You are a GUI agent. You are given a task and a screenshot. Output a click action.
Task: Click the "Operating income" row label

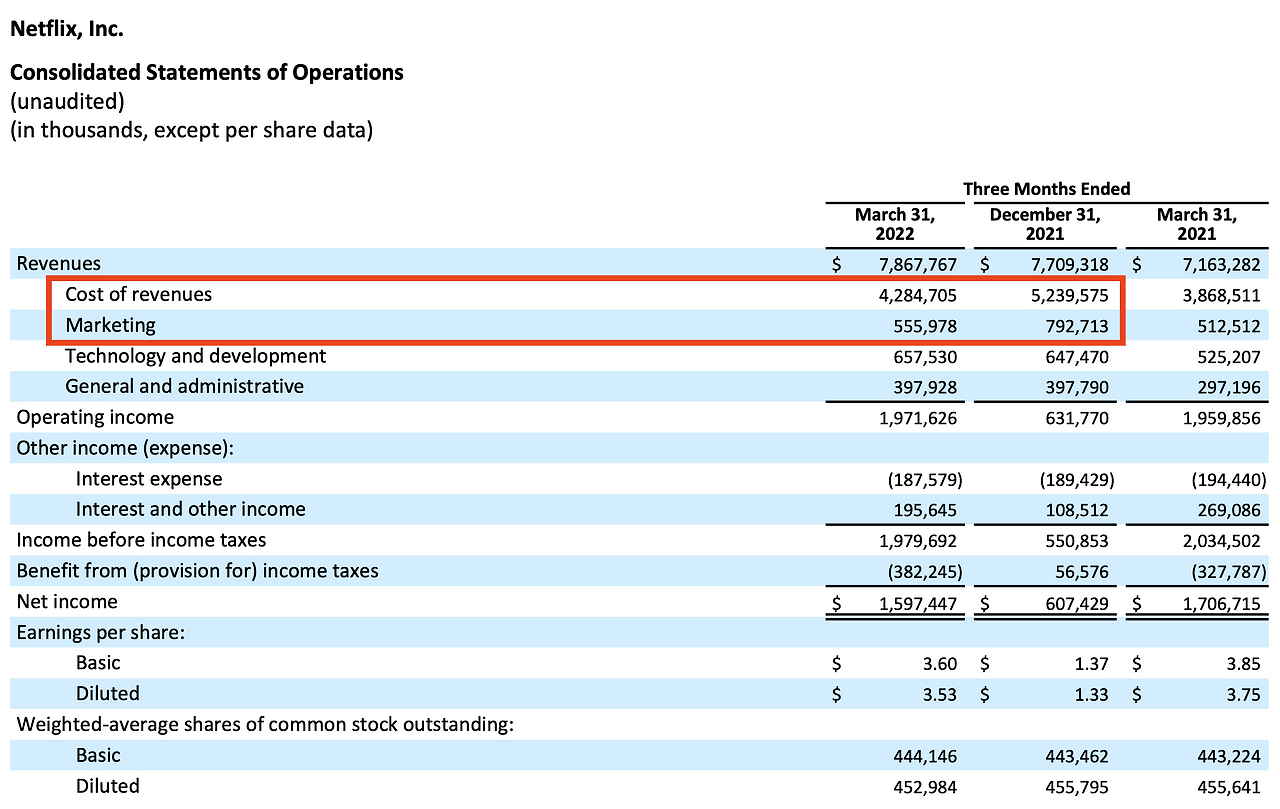click(95, 417)
